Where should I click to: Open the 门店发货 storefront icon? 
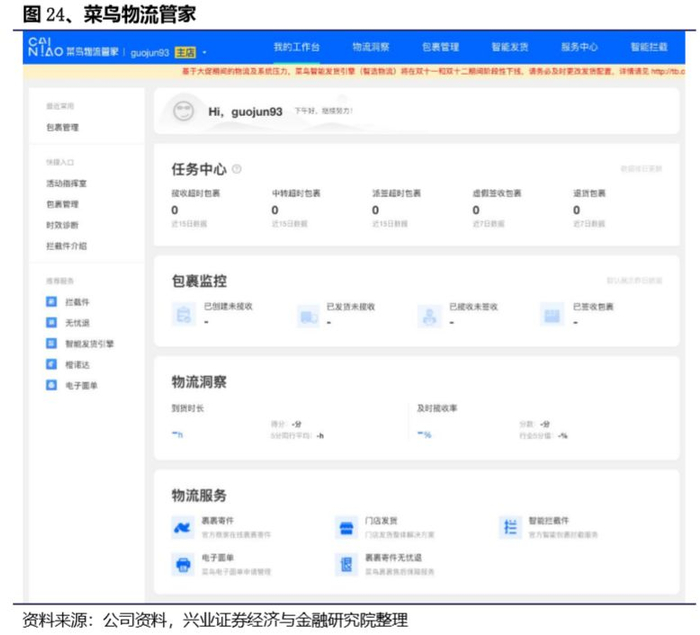346,527
